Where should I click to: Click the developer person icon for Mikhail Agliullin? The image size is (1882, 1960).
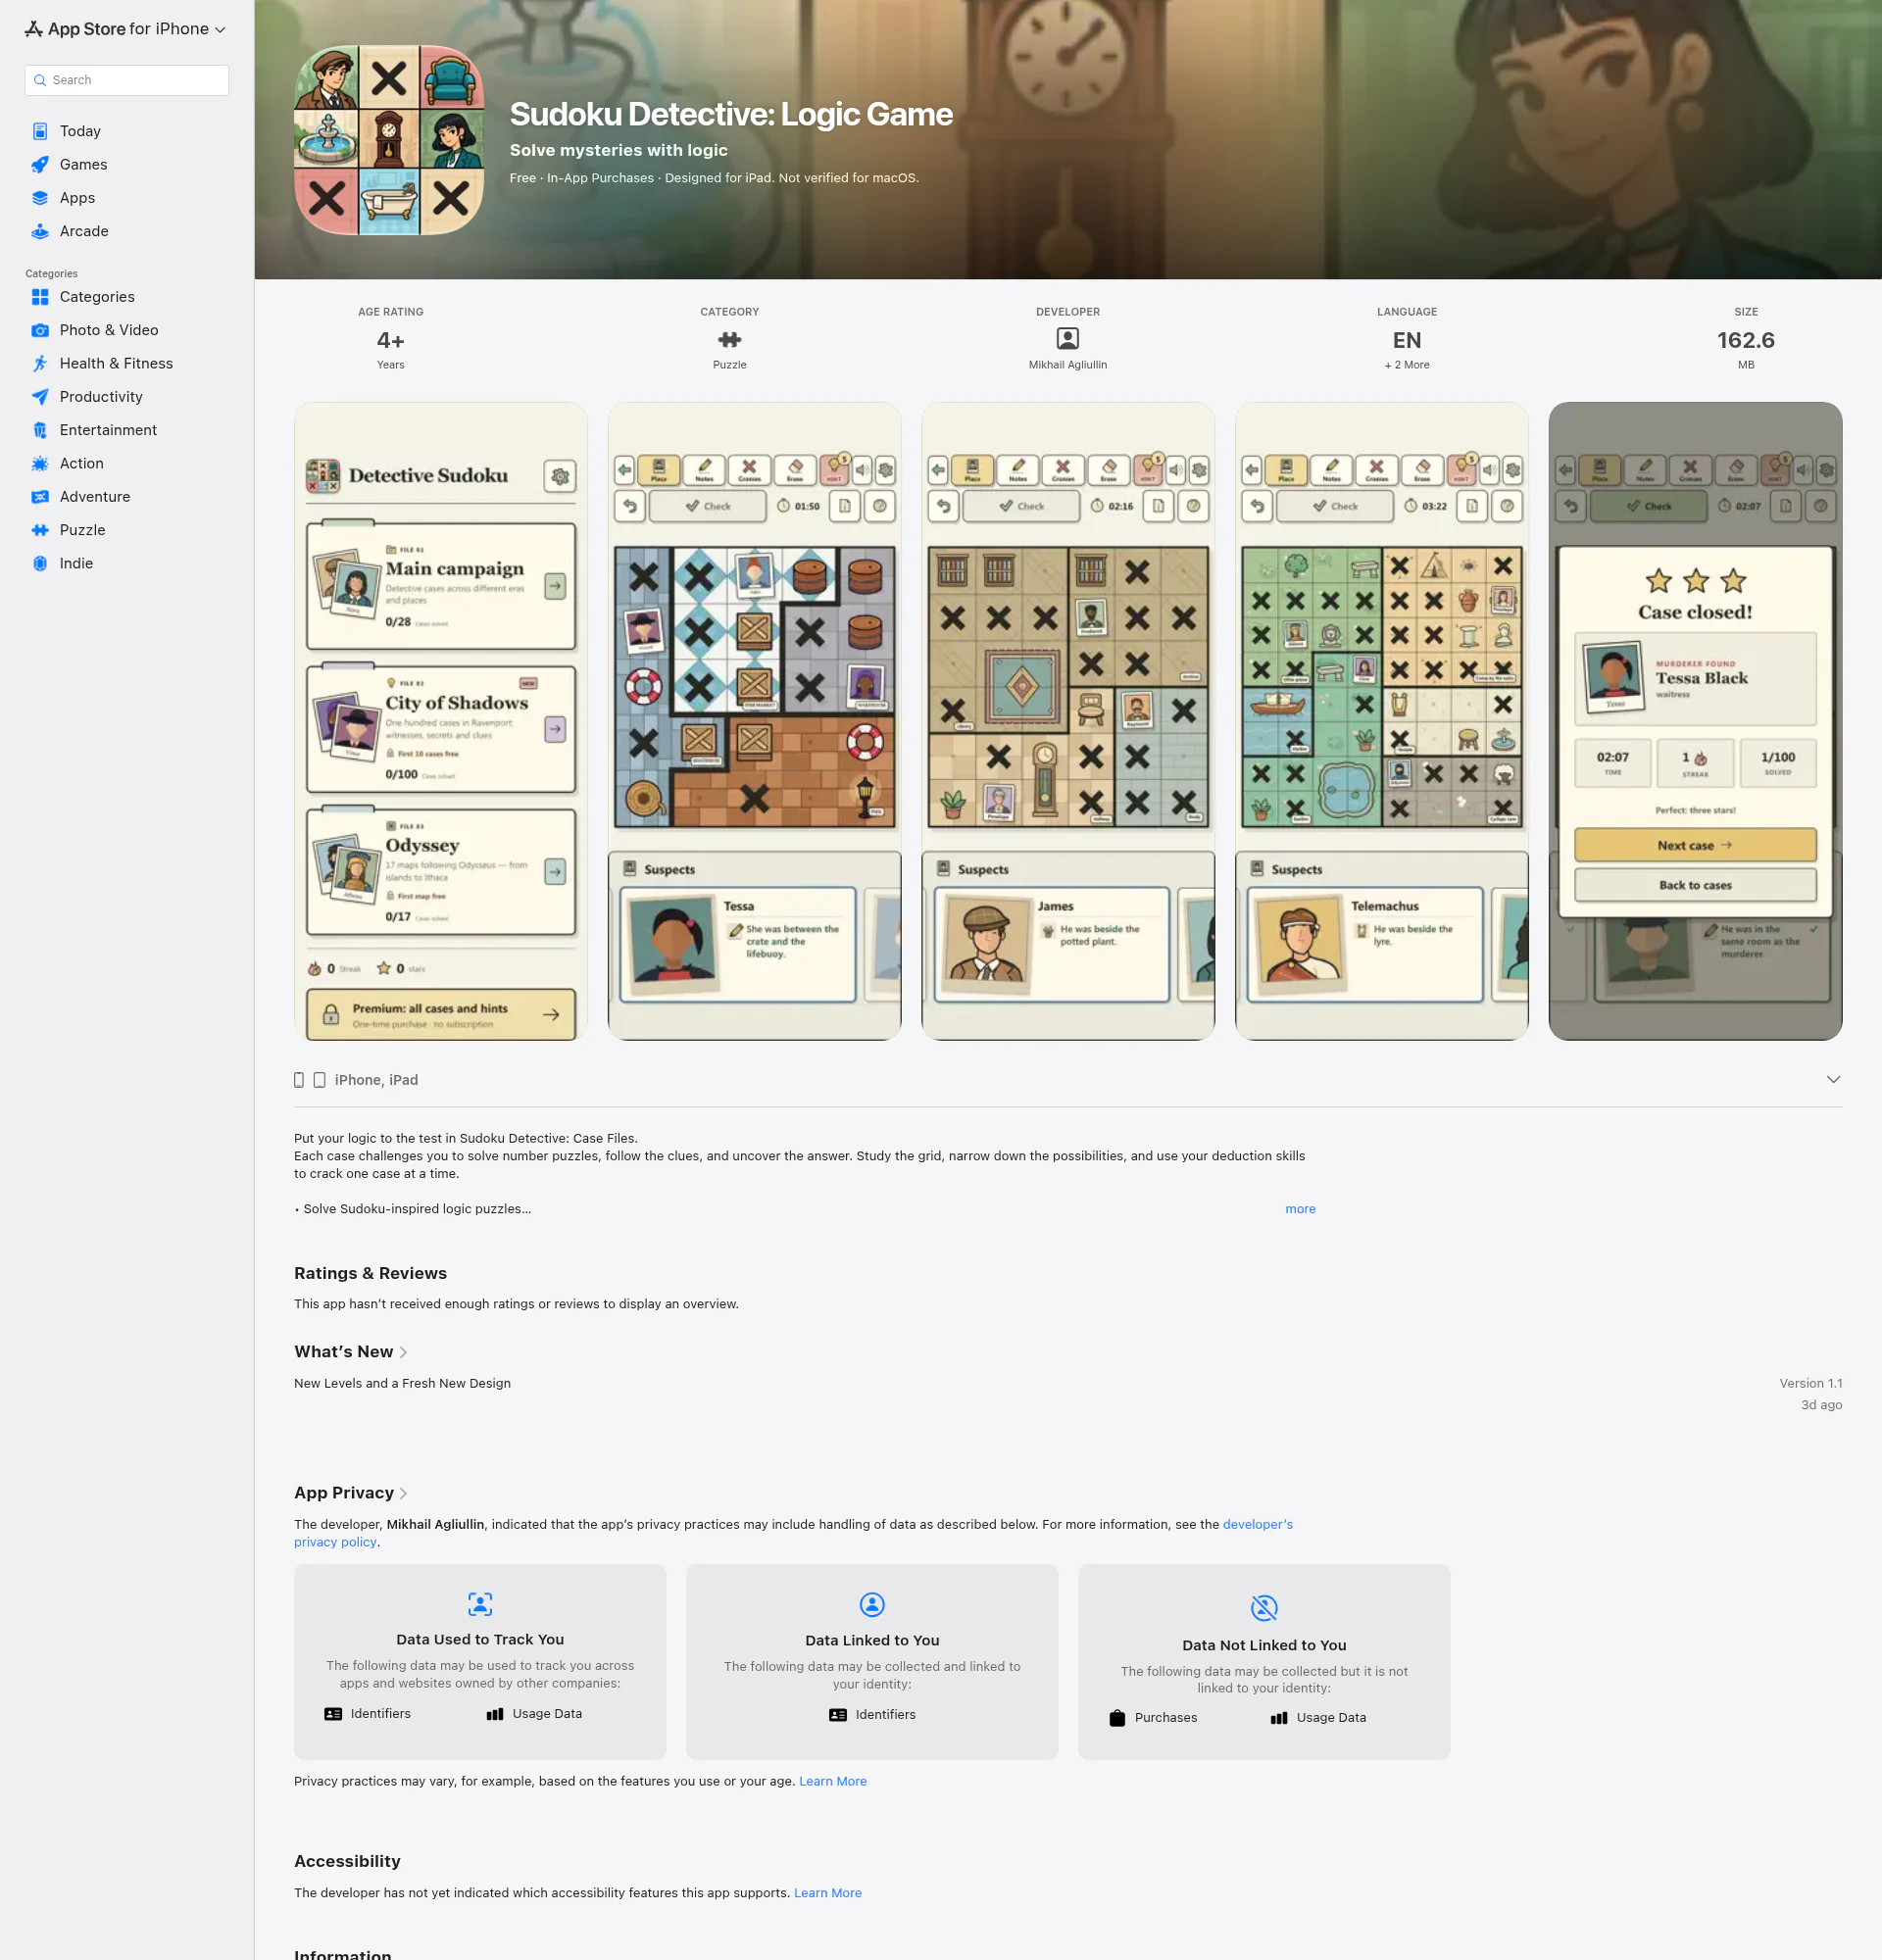(x=1068, y=339)
